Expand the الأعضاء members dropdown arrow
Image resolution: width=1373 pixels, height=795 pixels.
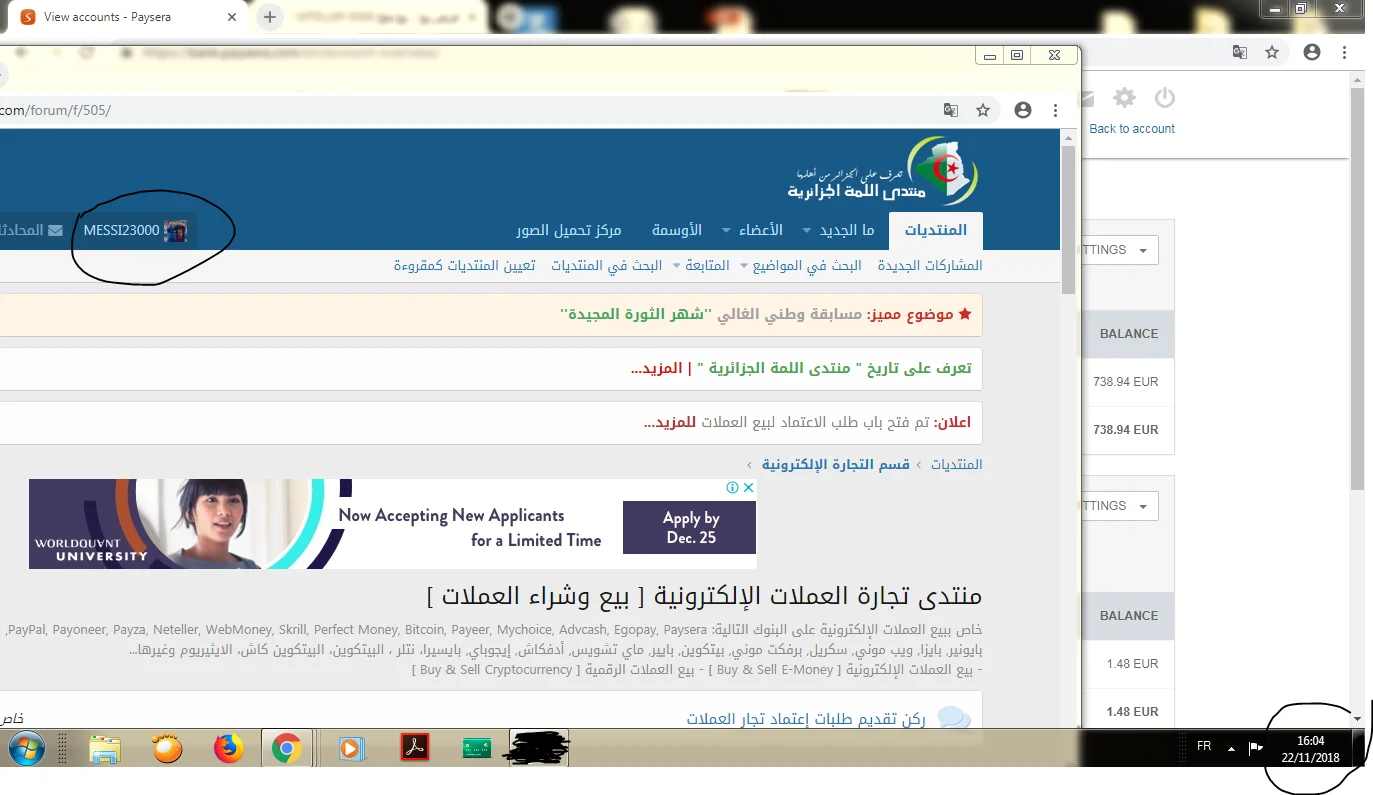click(x=726, y=230)
